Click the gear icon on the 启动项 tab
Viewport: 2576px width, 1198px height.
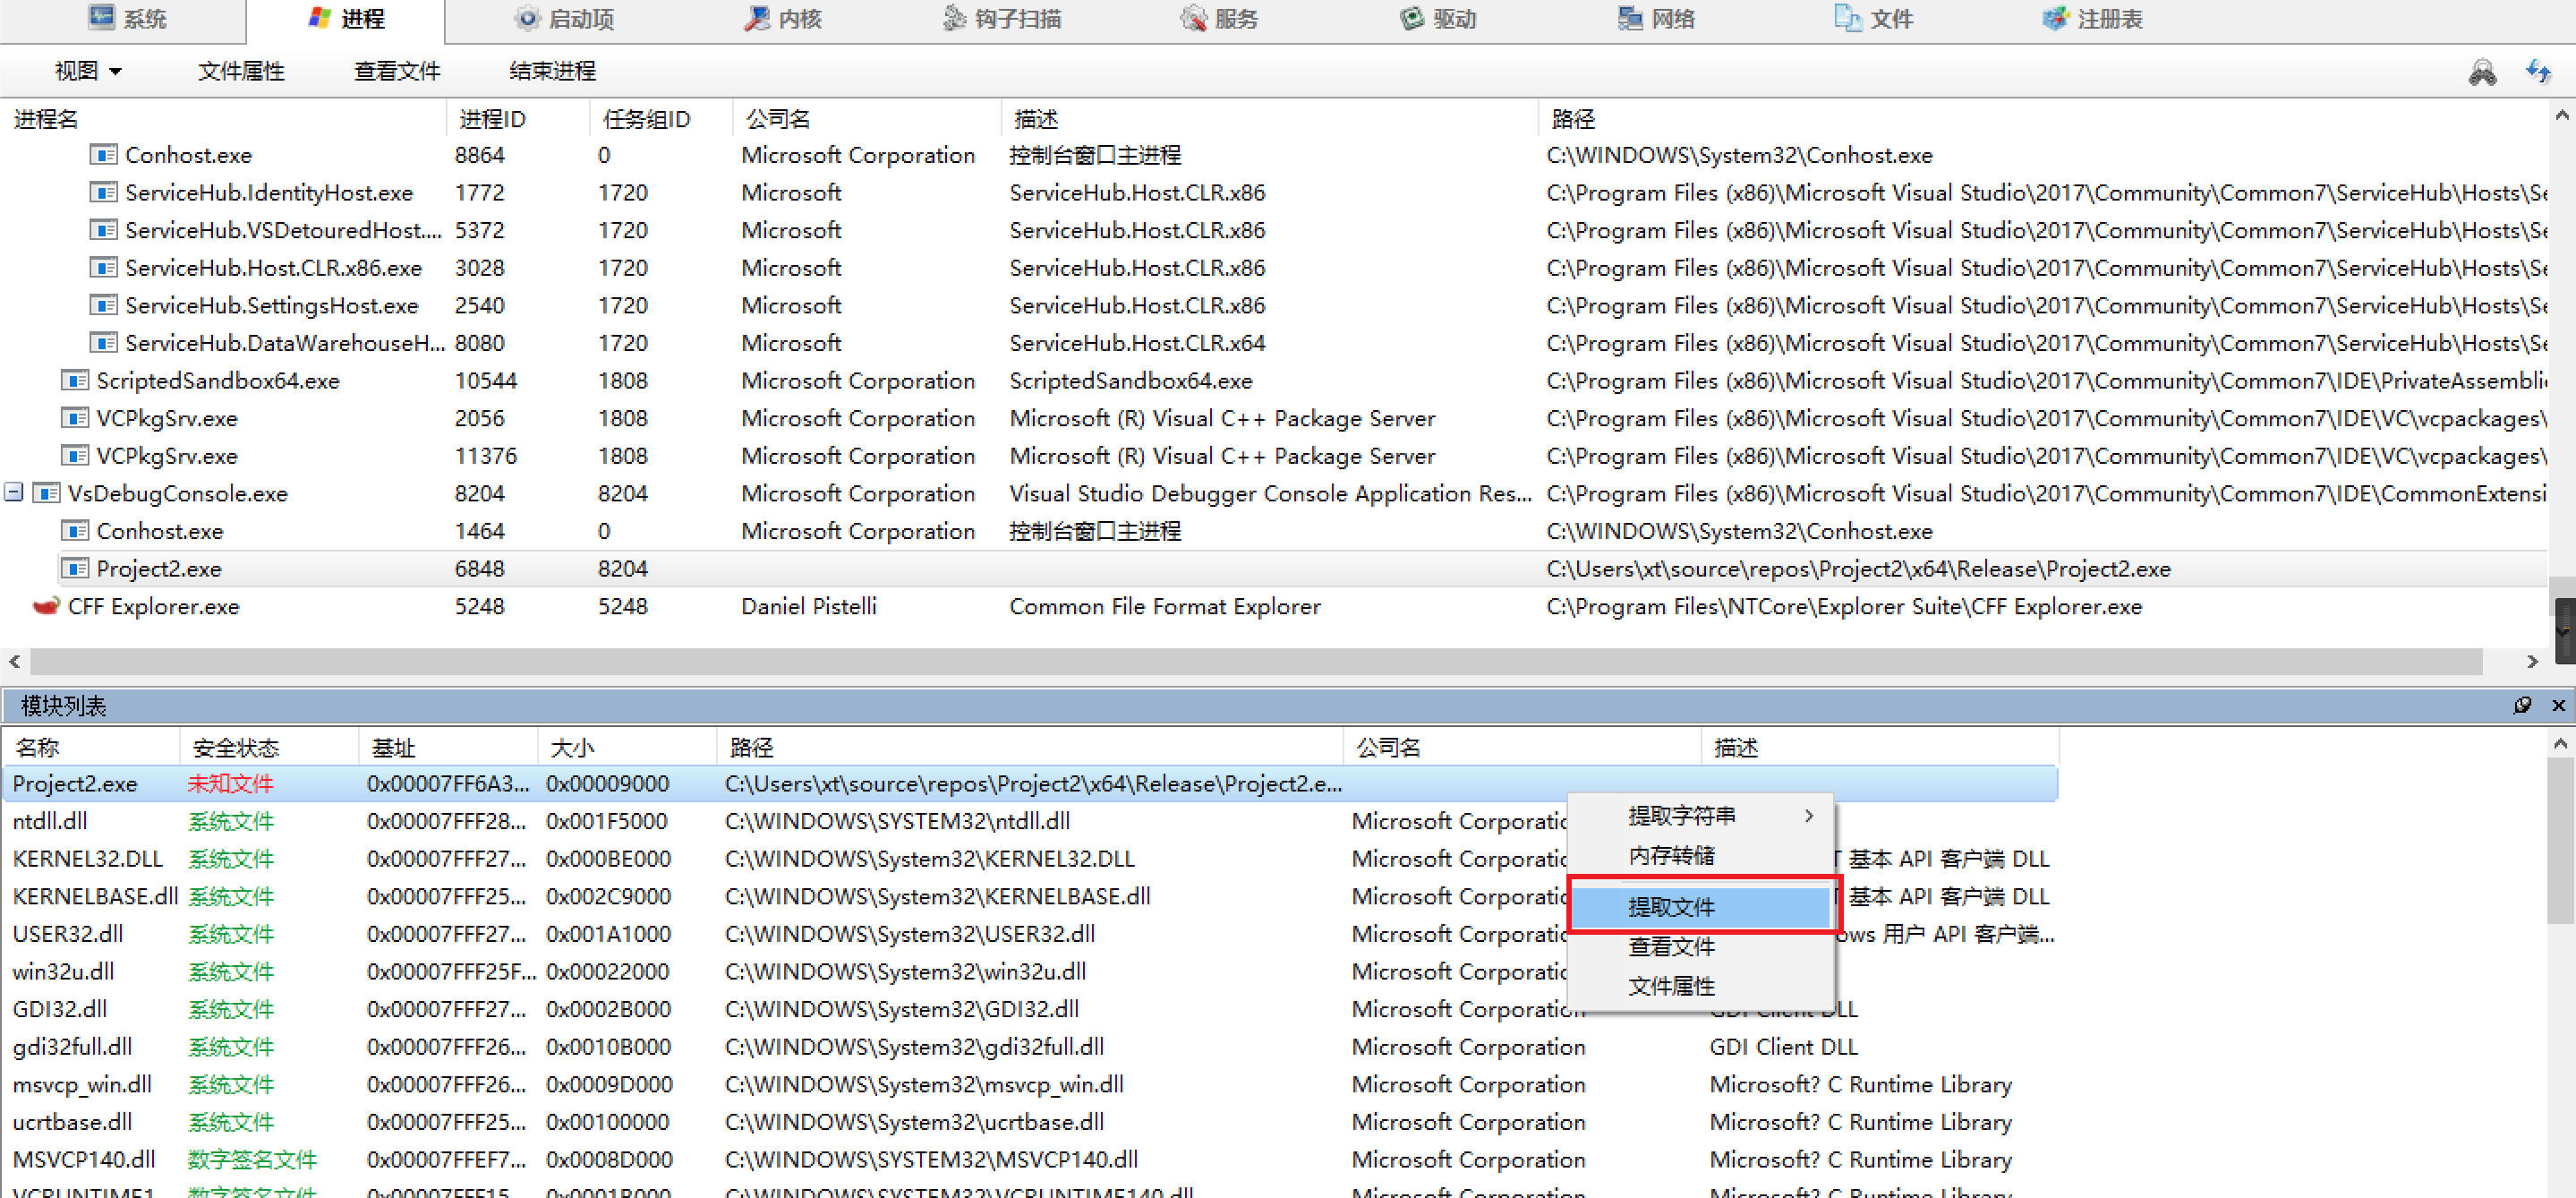coord(527,18)
